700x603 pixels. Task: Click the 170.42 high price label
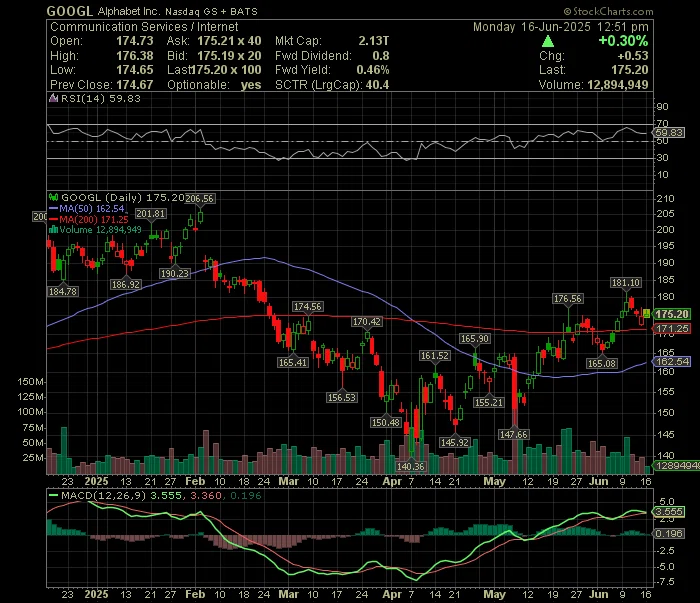coord(367,321)
